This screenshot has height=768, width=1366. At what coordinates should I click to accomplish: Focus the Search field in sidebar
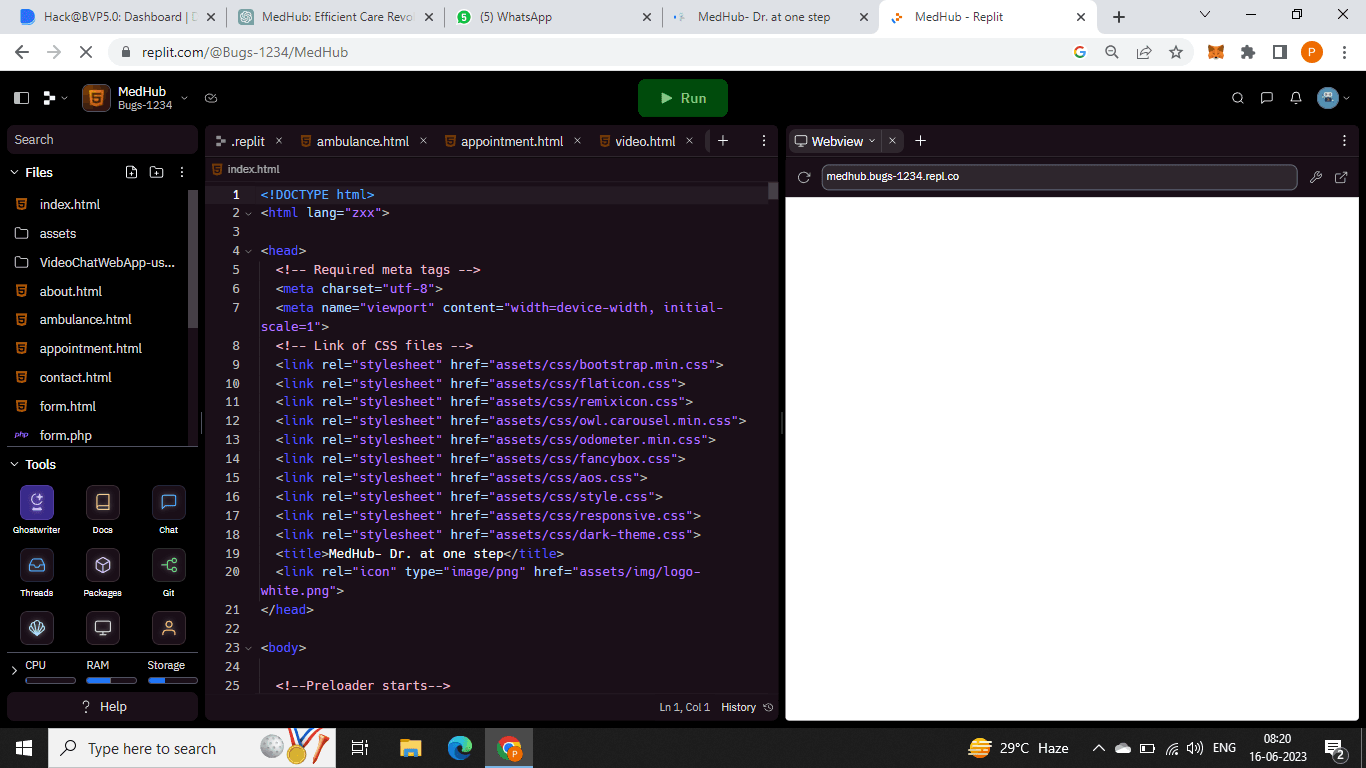click(x=102, y=140)
